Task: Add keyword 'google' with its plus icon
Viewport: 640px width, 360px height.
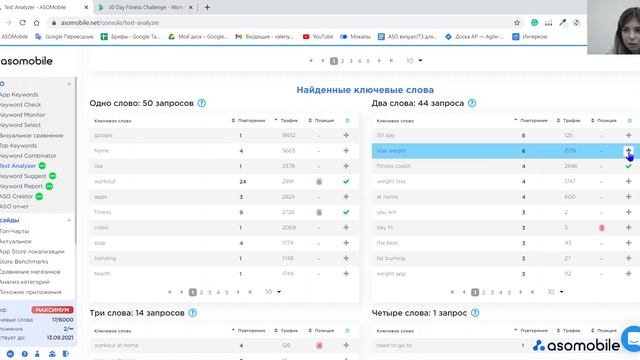Action: (346, 135)
